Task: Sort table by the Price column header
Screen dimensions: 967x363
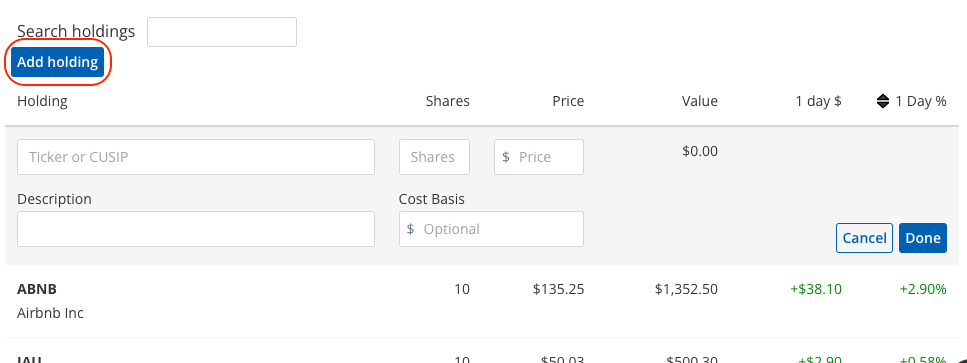Action: [568, 101]
